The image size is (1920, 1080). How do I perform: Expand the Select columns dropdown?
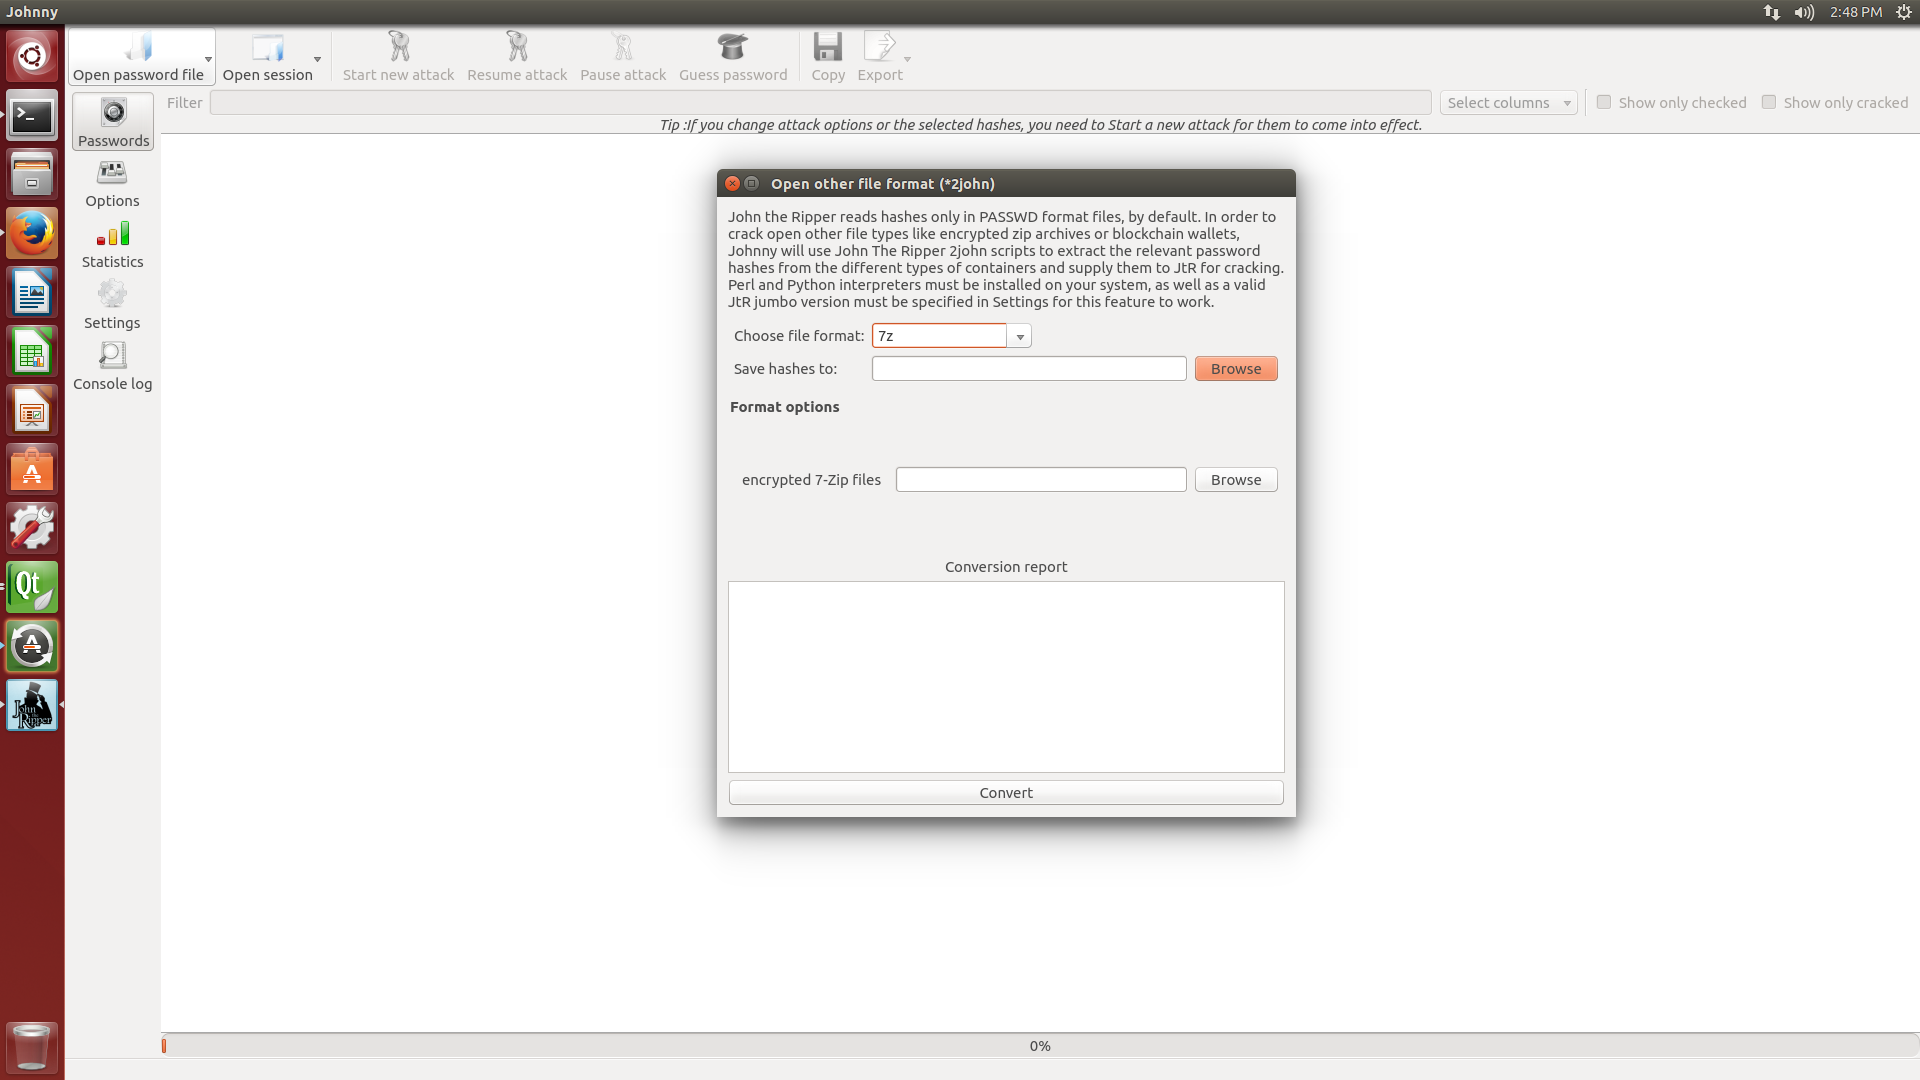tap(1507, 102)
